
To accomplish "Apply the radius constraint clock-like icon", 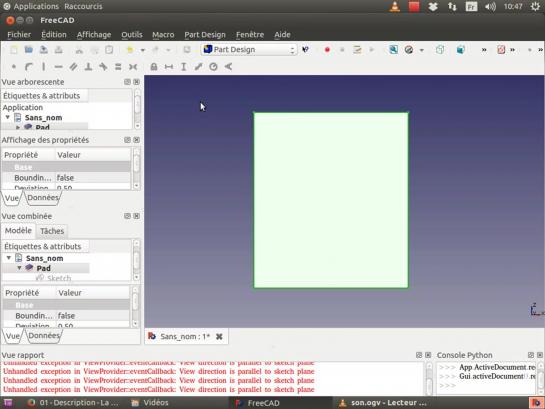I will click(213, 66).
